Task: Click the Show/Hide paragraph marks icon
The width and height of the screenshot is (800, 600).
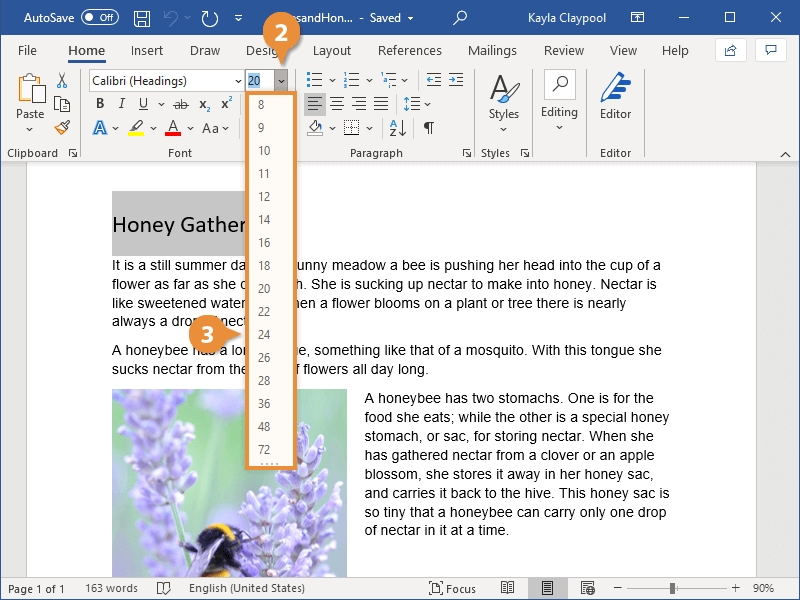Action: pyautogui.click(x=428, y=128)
